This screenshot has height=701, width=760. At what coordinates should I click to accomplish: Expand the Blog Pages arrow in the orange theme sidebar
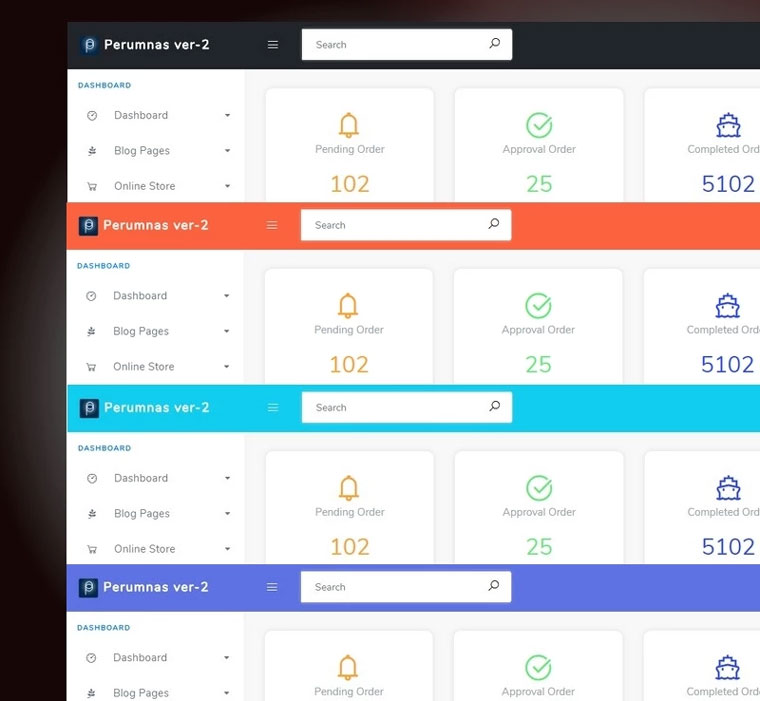226,332
